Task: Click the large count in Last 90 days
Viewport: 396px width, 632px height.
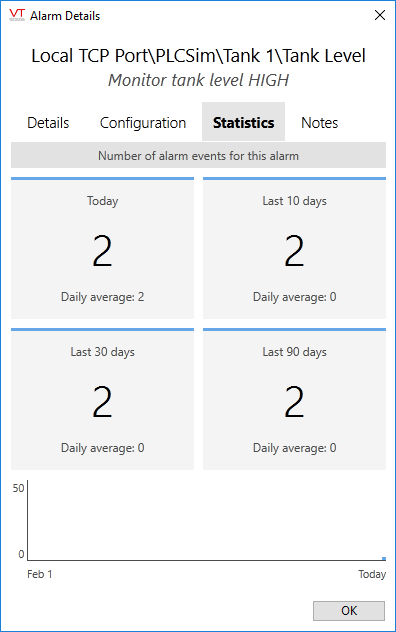Action: [294, 401]
